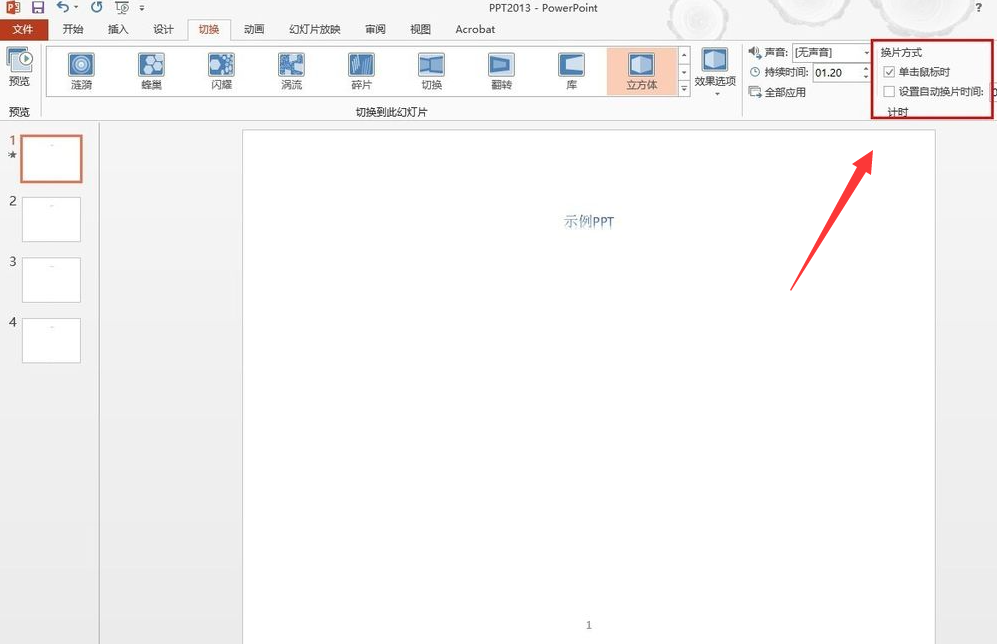Expand the 效果选项 effect options menu
This screenshot has width=997, height=644.
[715, 72]
